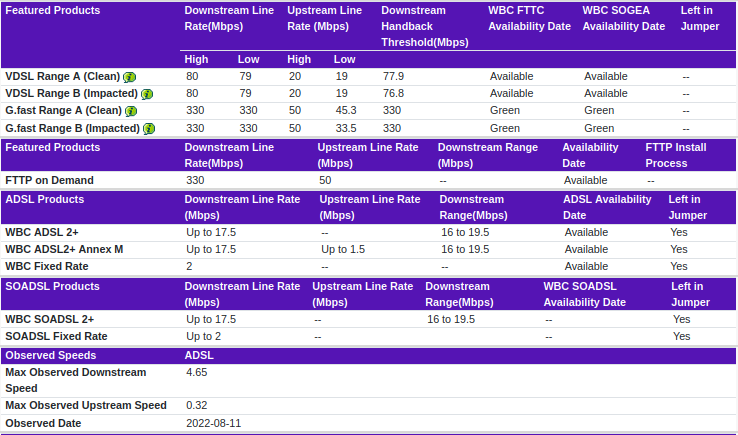Click the info icon next to VDSL Range A (Clean)
The image size is (738, 435).
[129, 77]
